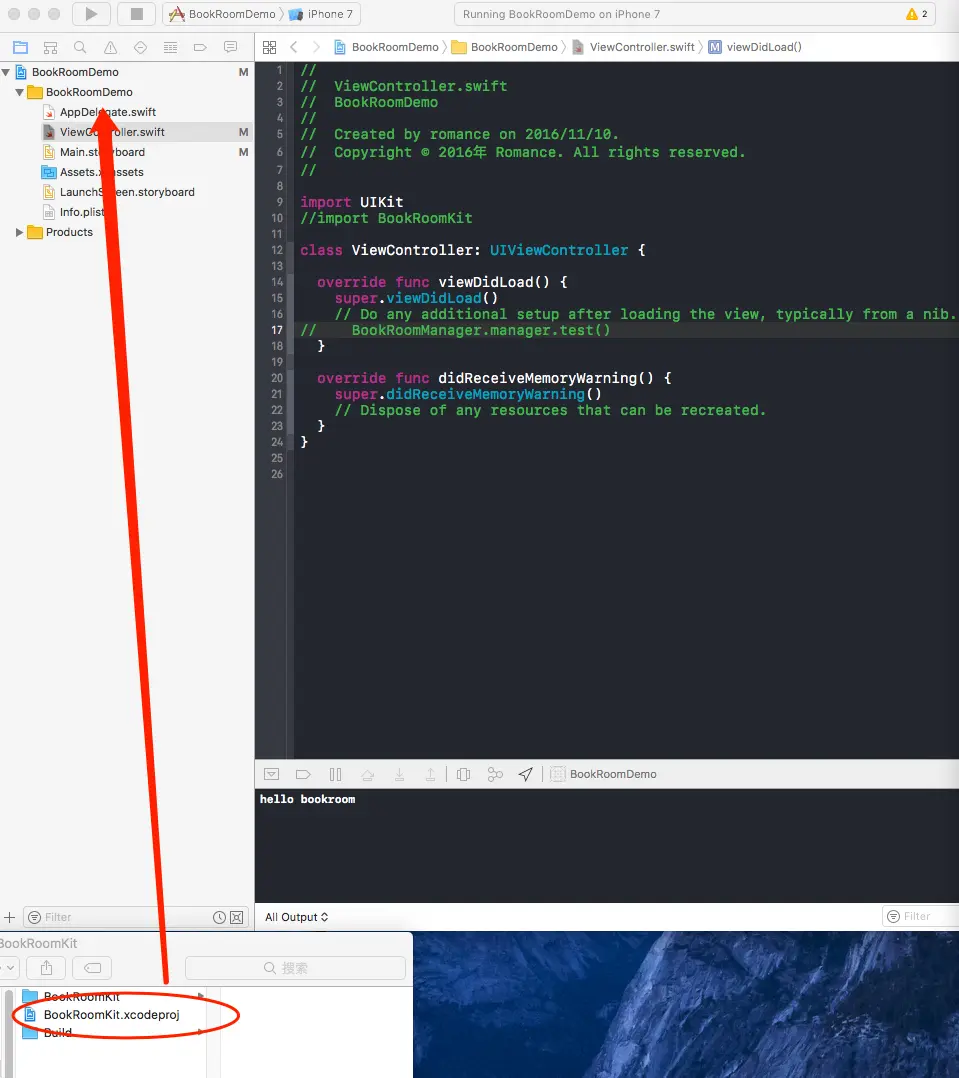Collapse the BookRoomDemo project root
959x1078 pixels.
point(6,72)
